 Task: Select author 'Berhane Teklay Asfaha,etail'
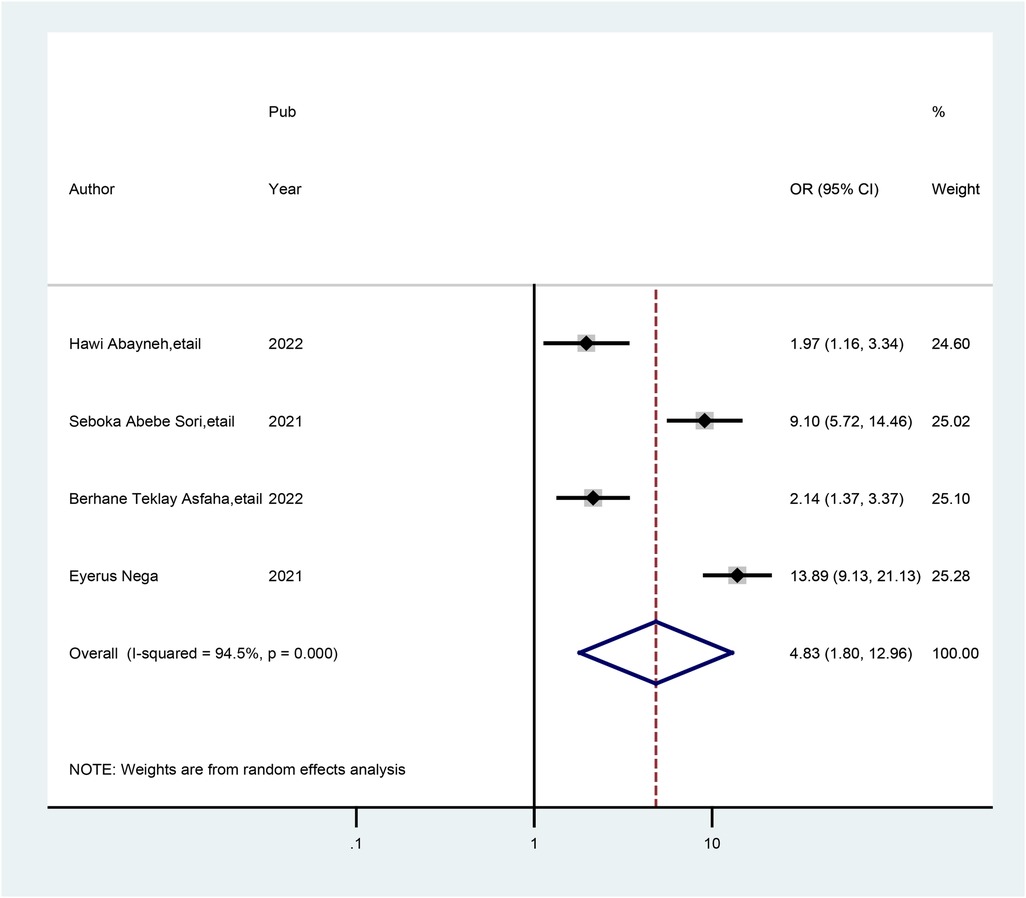point(166,499)
